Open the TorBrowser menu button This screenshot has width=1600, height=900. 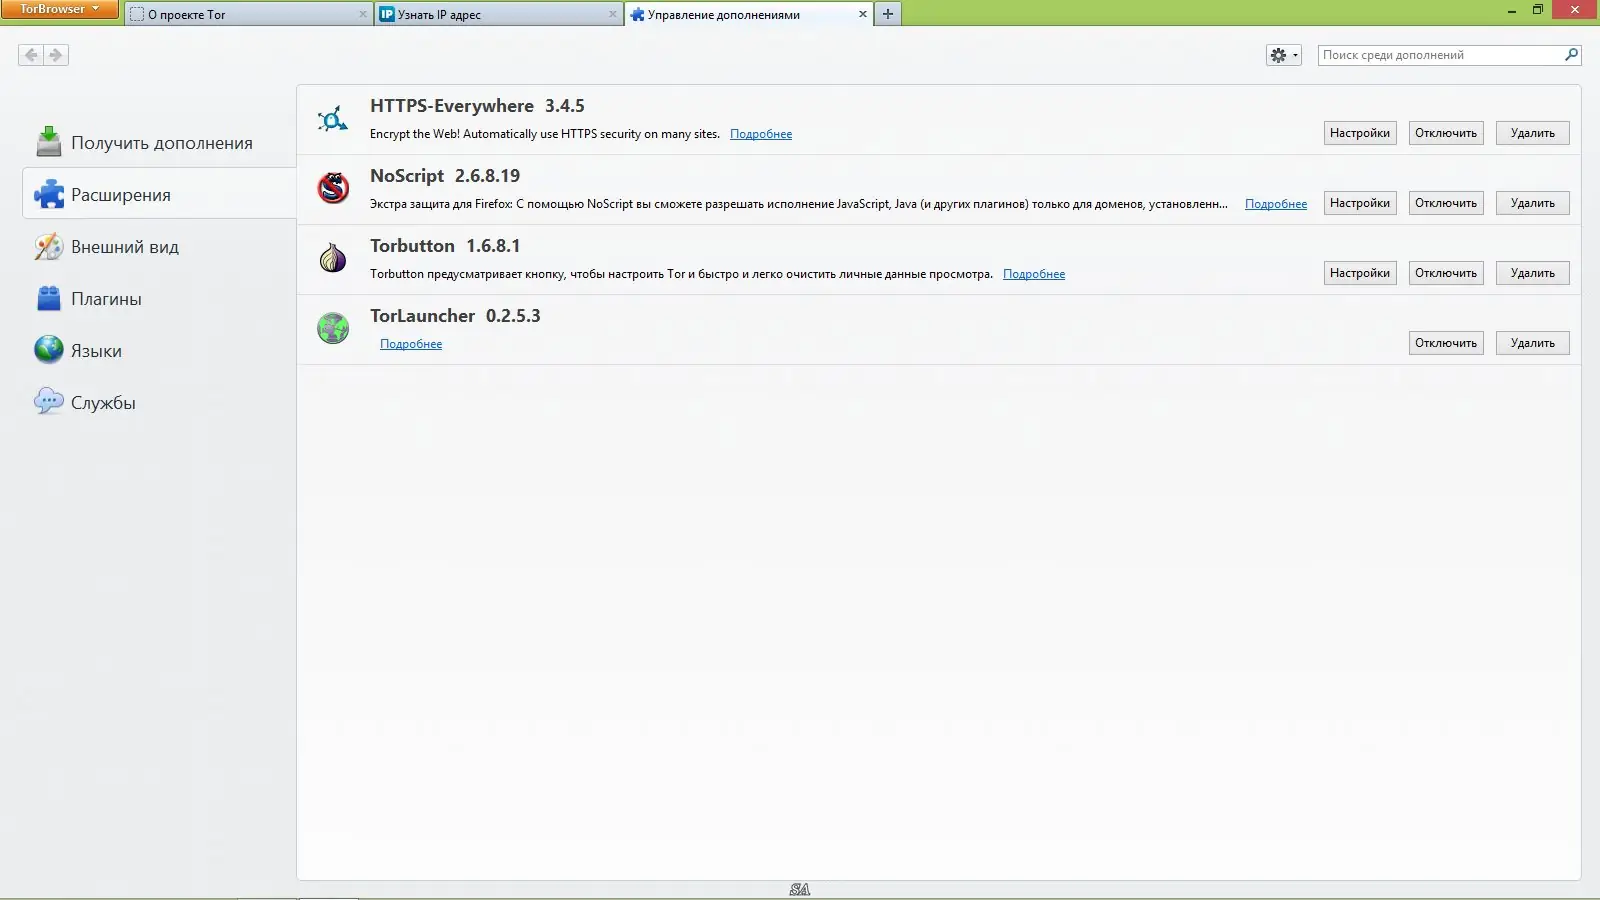tap(58, 9)
